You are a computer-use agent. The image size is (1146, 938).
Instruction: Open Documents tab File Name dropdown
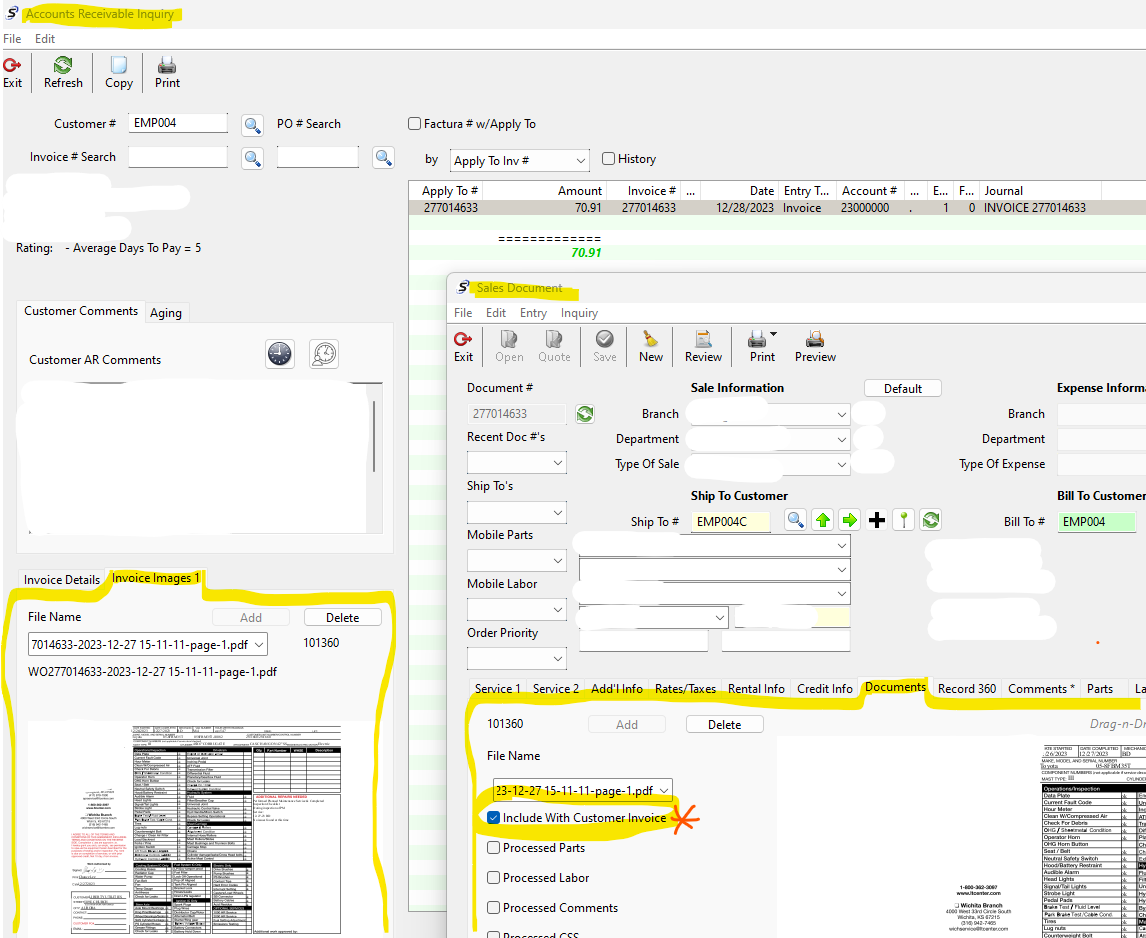click(583, 790)
